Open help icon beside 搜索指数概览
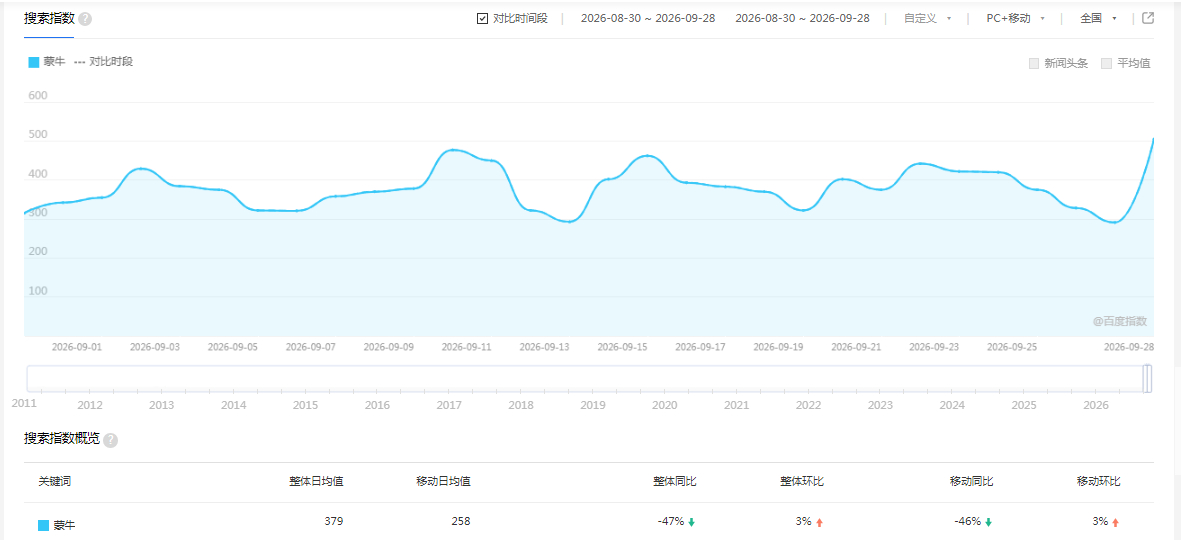The image size is (1181, 540). coord(111,441)
